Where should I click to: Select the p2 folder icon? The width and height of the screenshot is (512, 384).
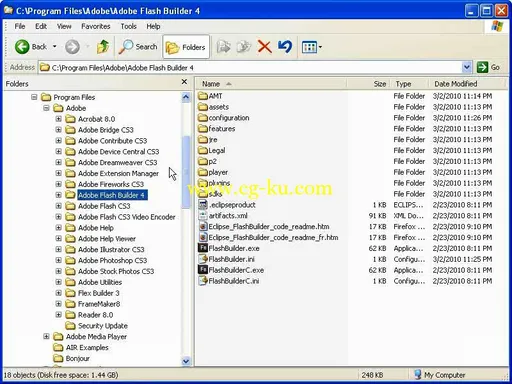point(203,161)
